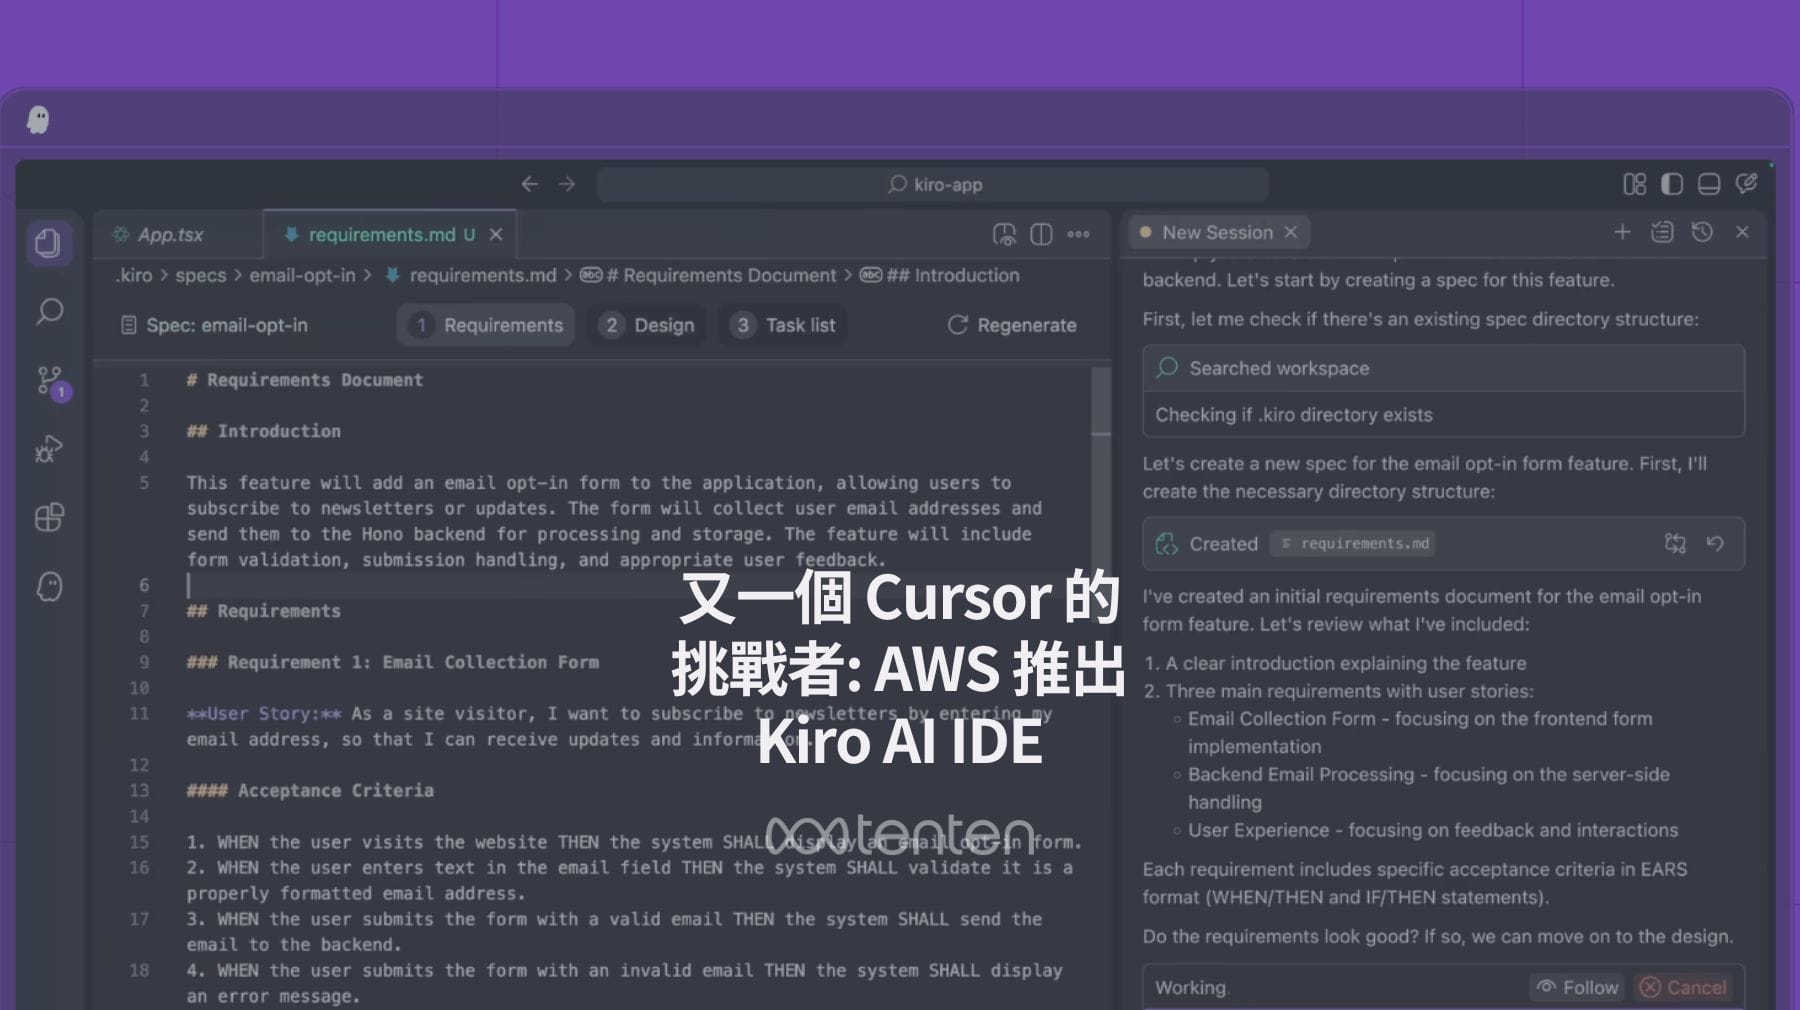
Task: Close the New Session tab
Action: pos(1291,232)
